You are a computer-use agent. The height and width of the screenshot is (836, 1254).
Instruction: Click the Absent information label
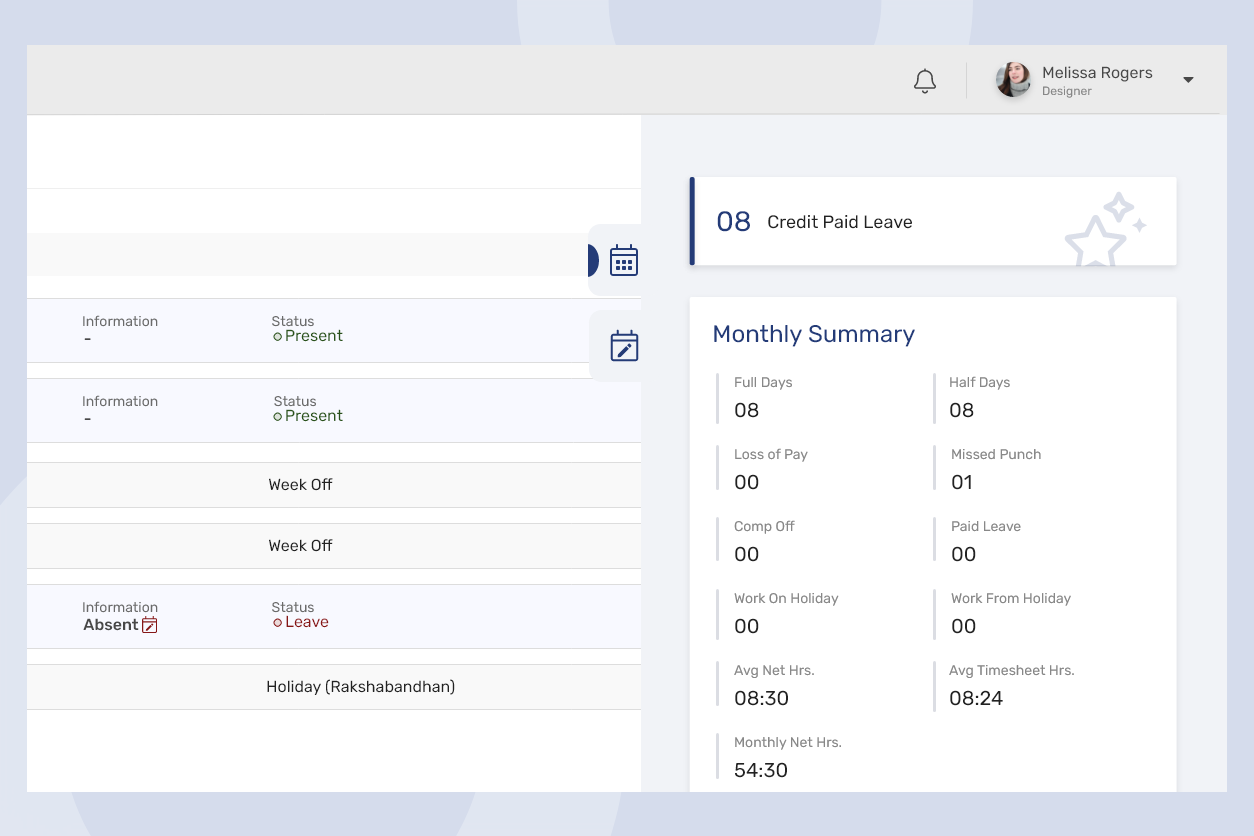pyautogui.click(x=110, y=625)
